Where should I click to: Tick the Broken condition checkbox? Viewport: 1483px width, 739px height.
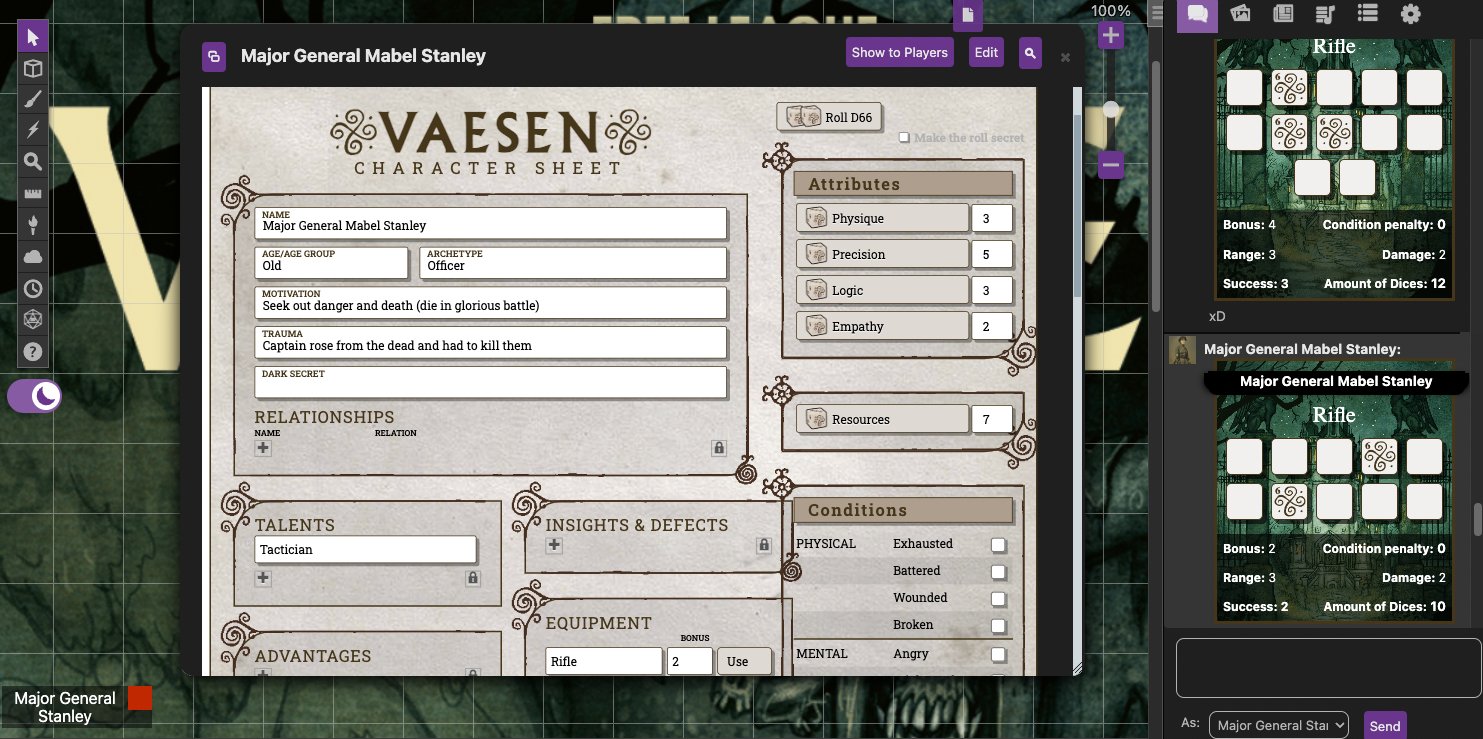click(x=998, y=626)
